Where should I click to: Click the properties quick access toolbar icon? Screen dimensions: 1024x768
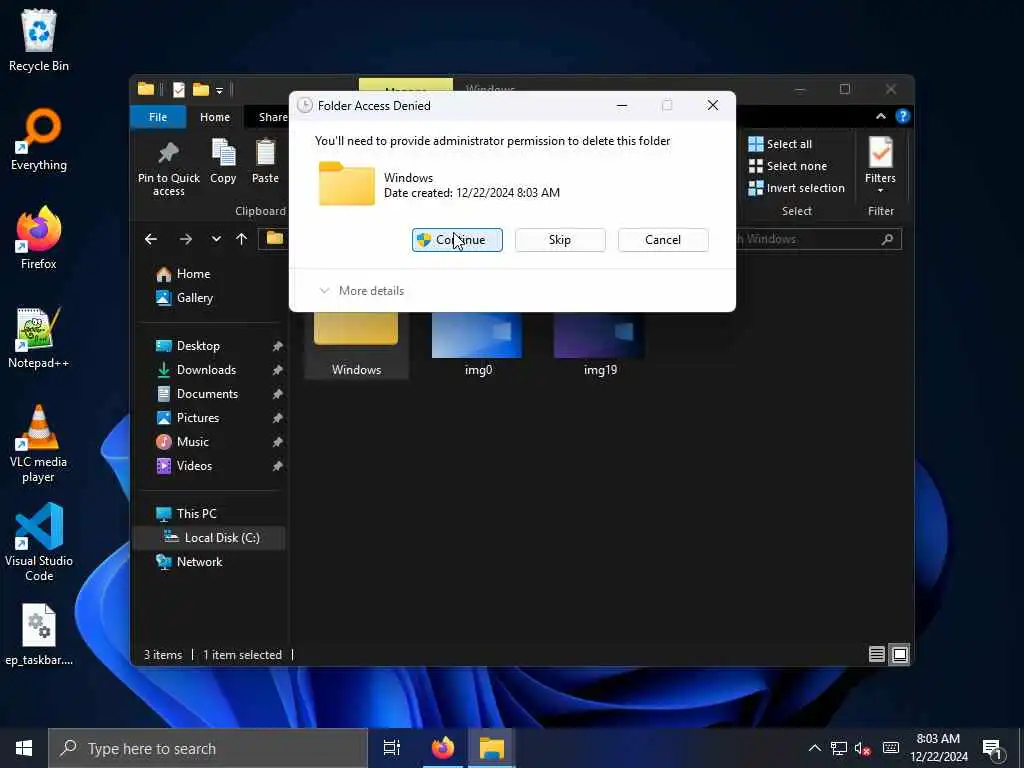click(x=178, y=89)
